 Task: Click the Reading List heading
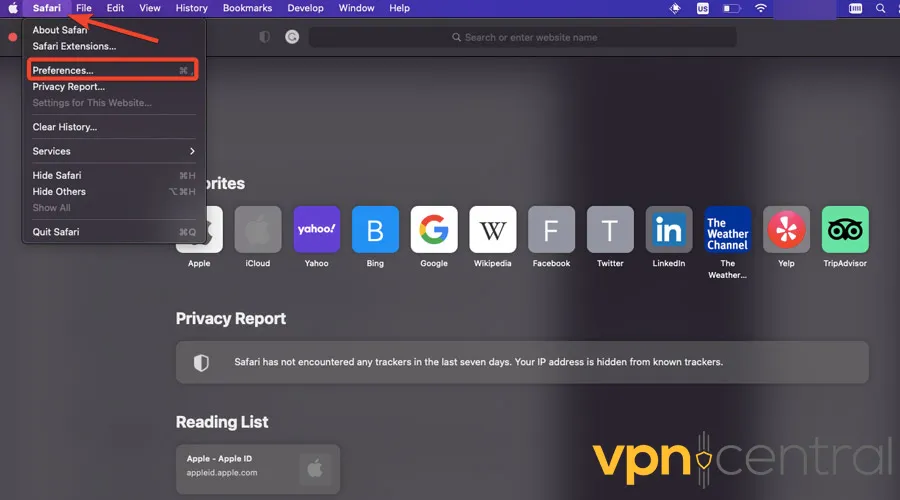tap(222, 422)
